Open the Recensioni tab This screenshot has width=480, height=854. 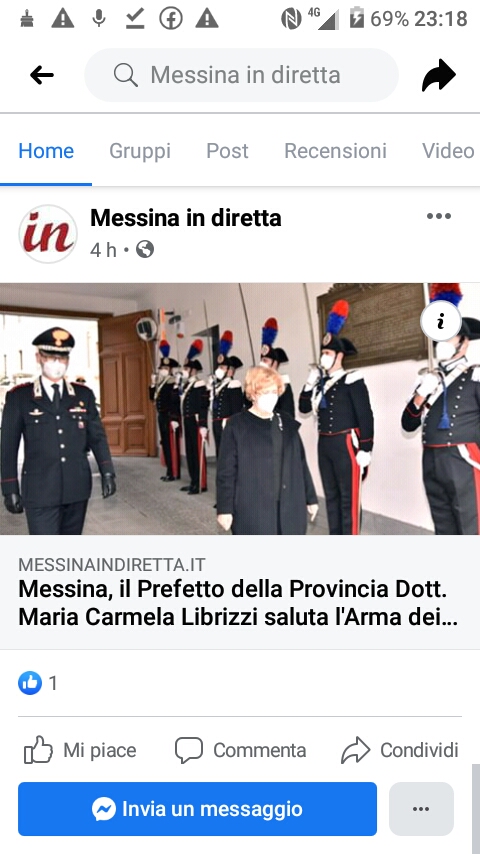point(336,151)
